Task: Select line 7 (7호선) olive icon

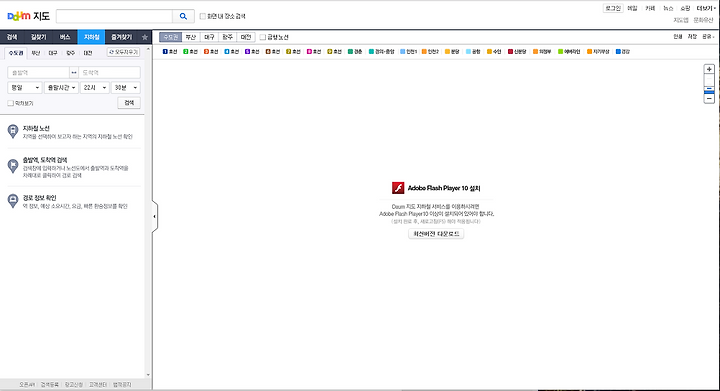Action: pyautogui.click(x=288, y=52)
